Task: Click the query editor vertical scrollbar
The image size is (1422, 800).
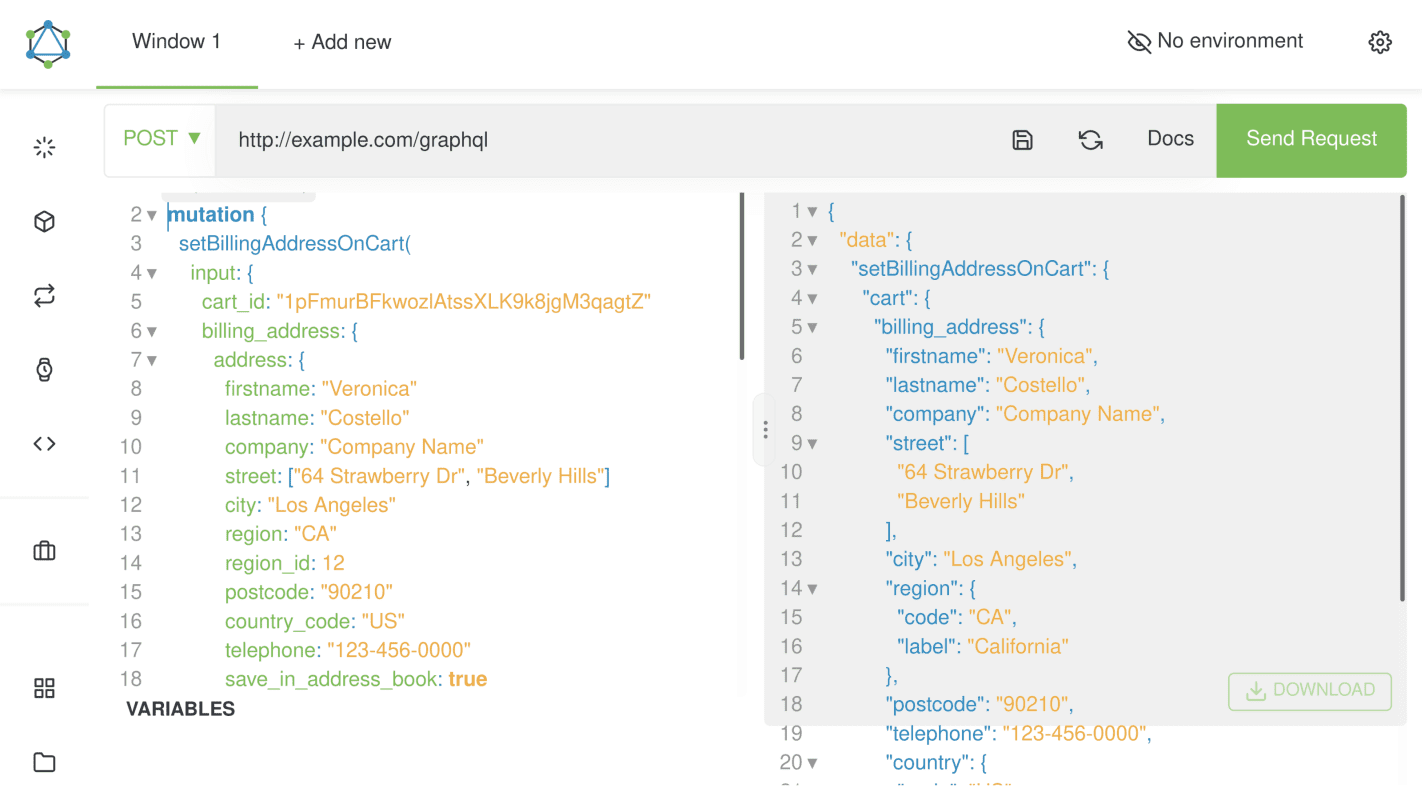Action: point(742,277)
